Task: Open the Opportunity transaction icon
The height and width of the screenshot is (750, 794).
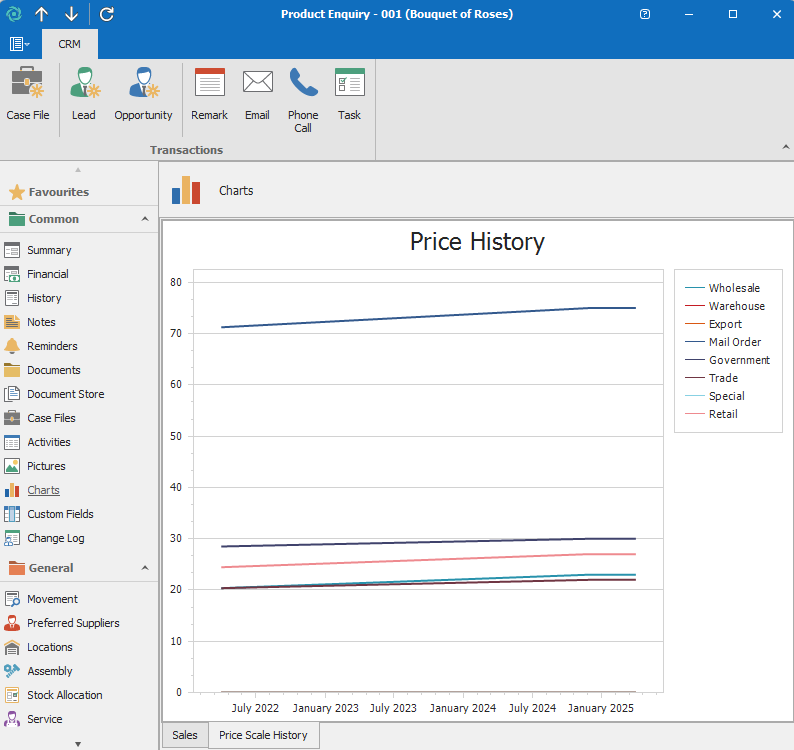Action: pyautogui.click(x=143, y=84)
